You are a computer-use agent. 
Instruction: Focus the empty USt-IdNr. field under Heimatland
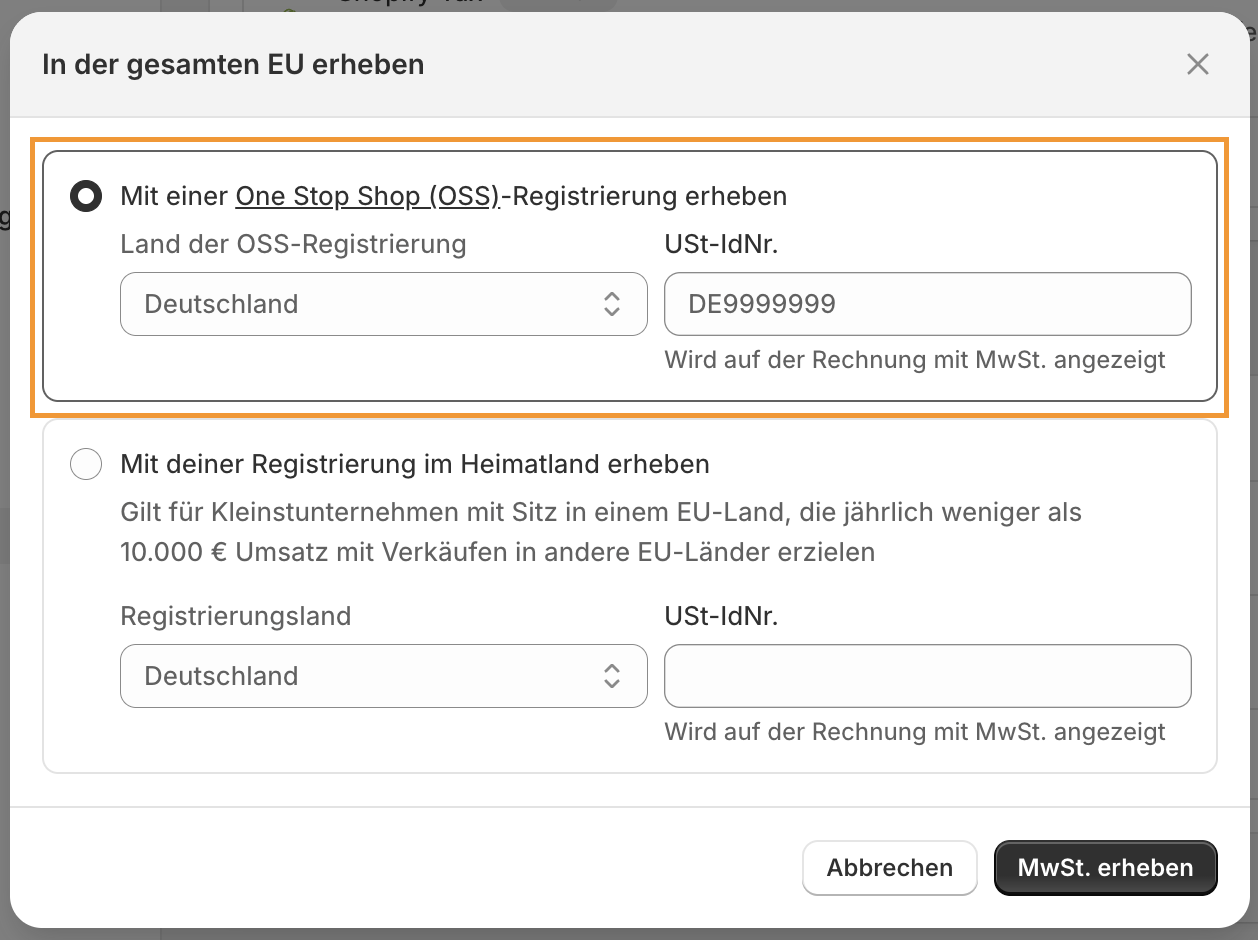[x=927, y=676]
